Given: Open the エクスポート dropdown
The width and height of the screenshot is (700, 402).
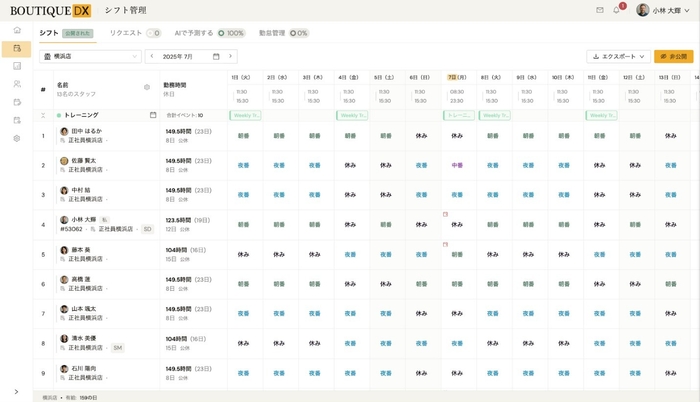Looking at the screenshot, I should click(x=618, y=57).
